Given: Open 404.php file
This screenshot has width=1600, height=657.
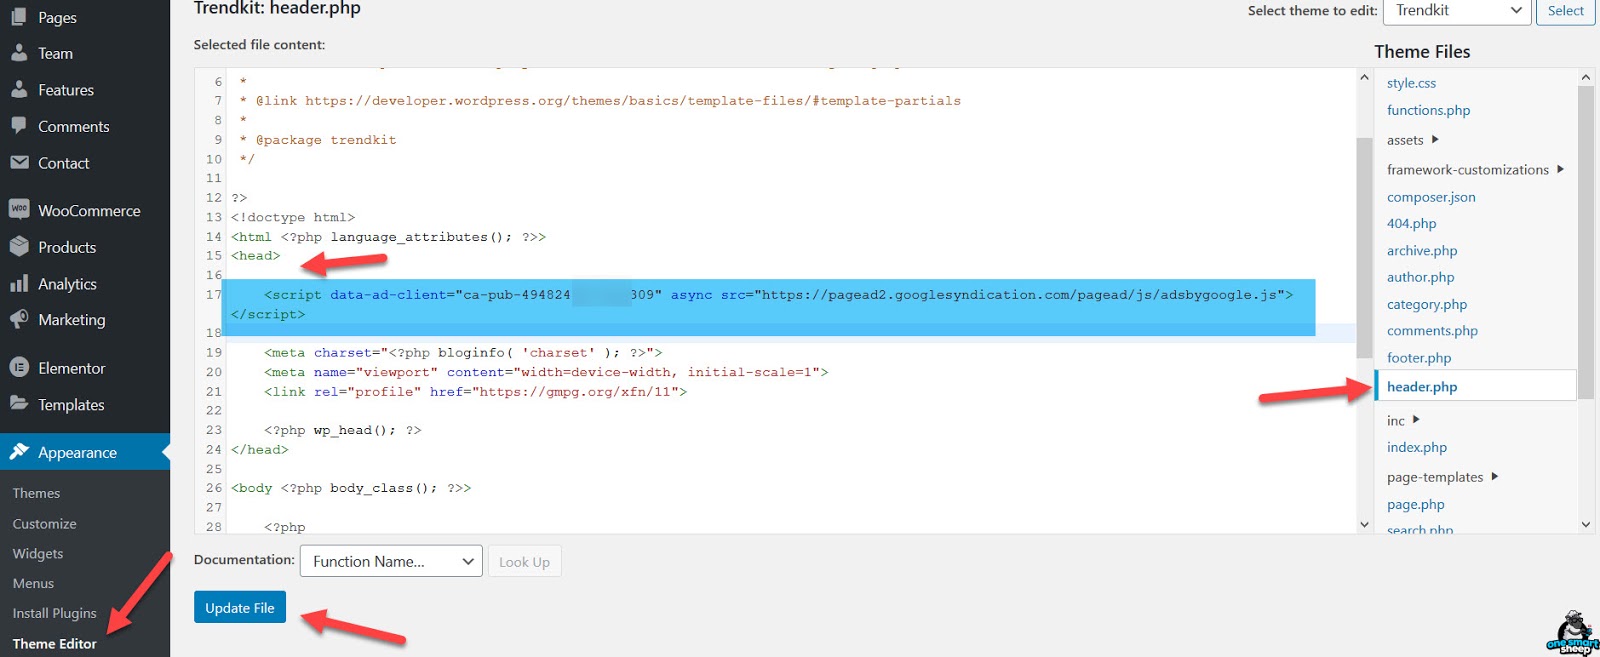Looking at the screenshot, I should tap(1411, 223).
